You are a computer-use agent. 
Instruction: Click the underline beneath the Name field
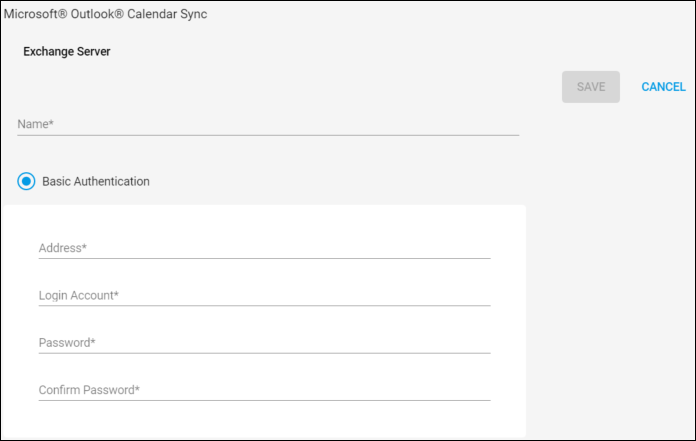[268, 135]
